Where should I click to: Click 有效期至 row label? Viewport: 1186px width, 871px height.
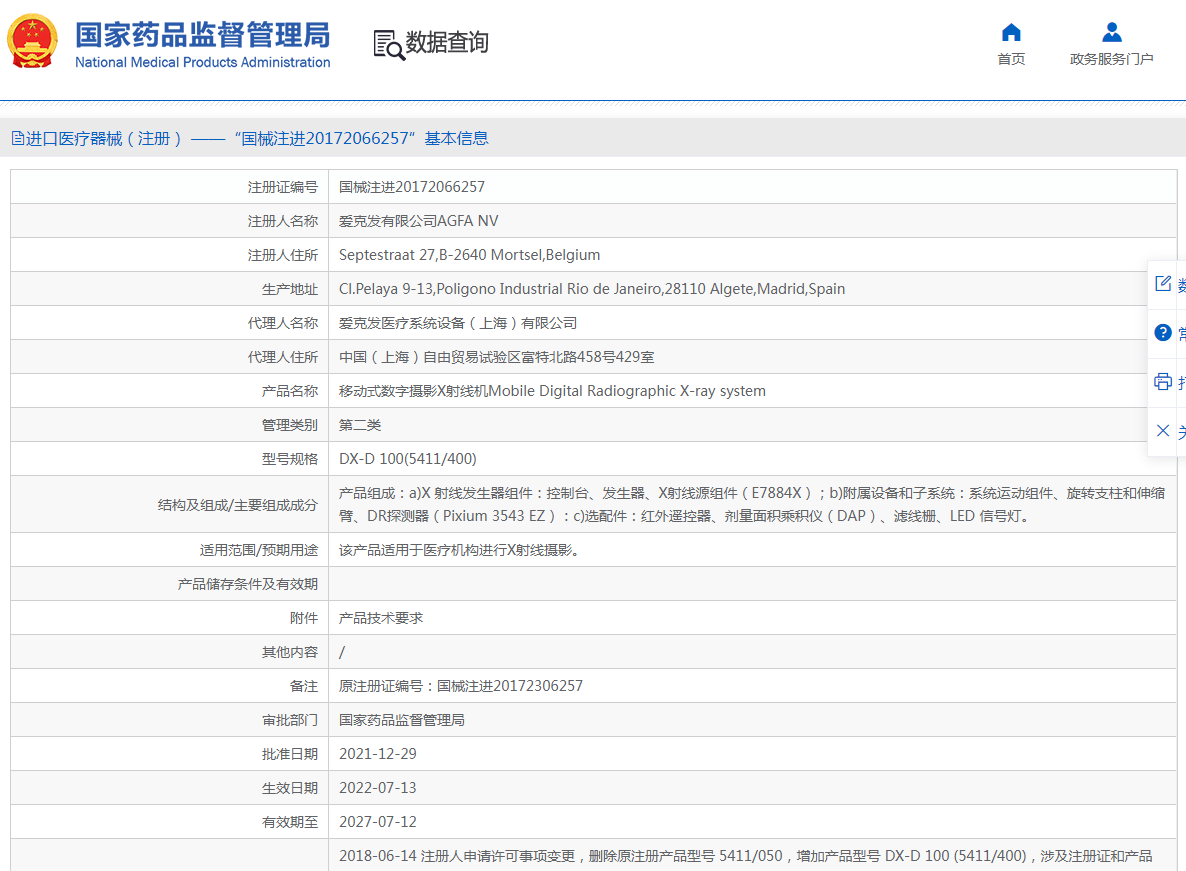click(x=290, y=822)
